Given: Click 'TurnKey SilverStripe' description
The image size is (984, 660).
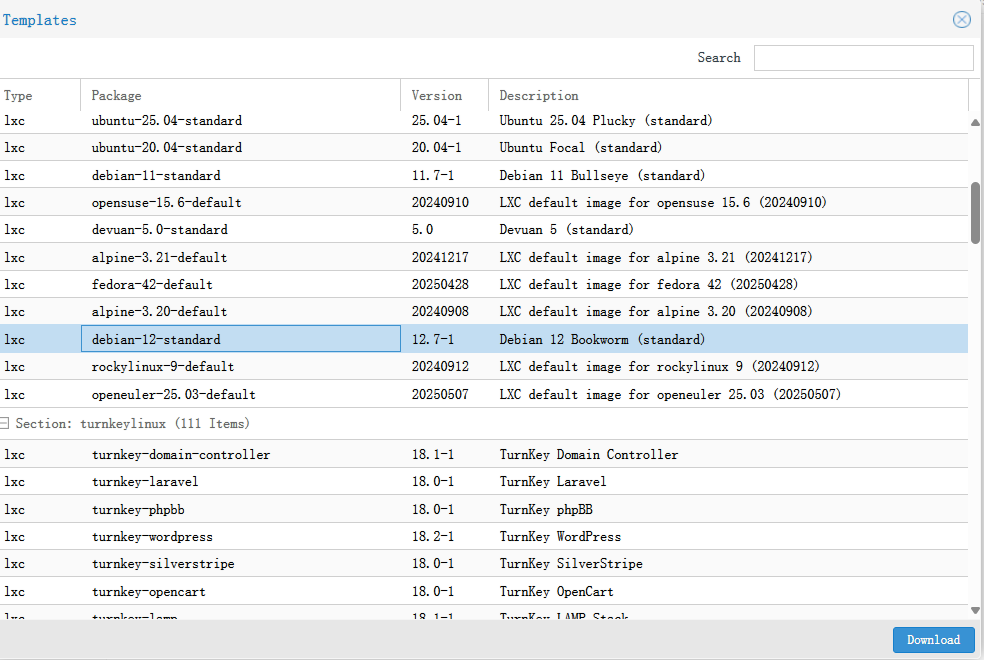Looking at the screenshot, I should pyautogui.click(x=570, y=564).
